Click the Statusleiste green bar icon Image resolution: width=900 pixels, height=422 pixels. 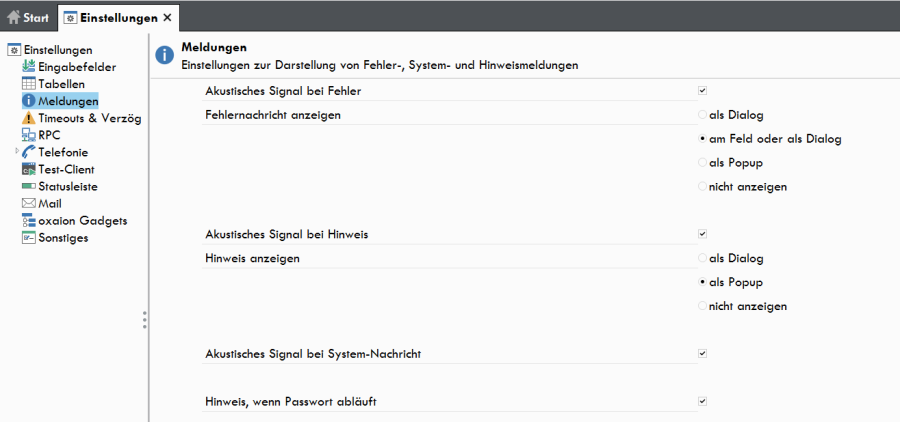tap(29, 187)
